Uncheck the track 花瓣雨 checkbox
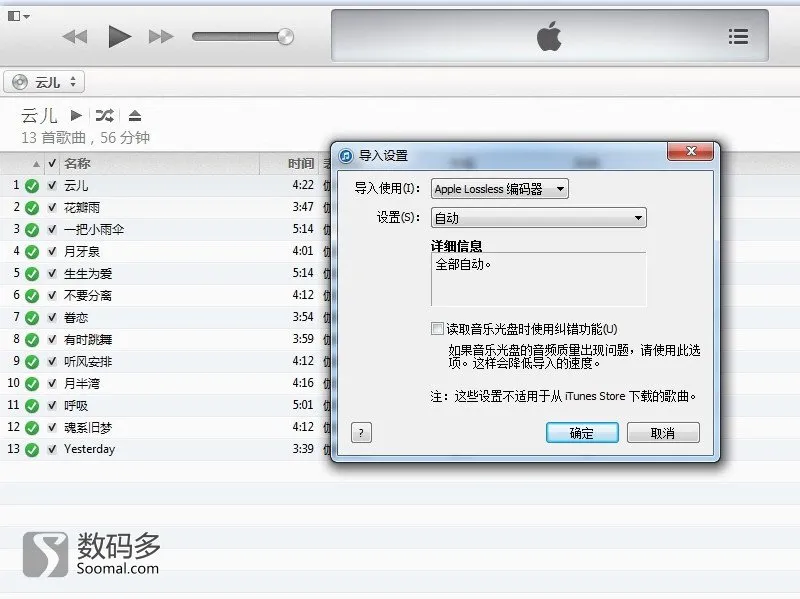 pos(52,207)
